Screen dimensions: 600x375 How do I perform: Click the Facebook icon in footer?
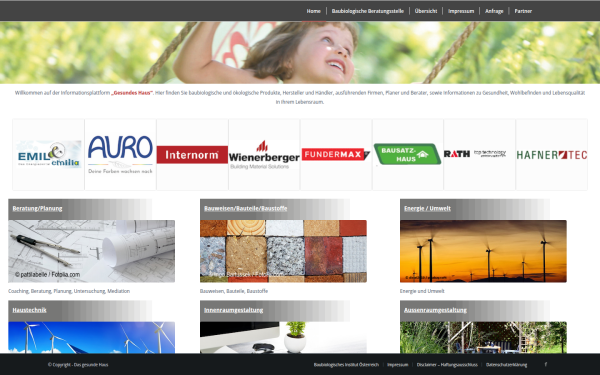pos(546,364)
